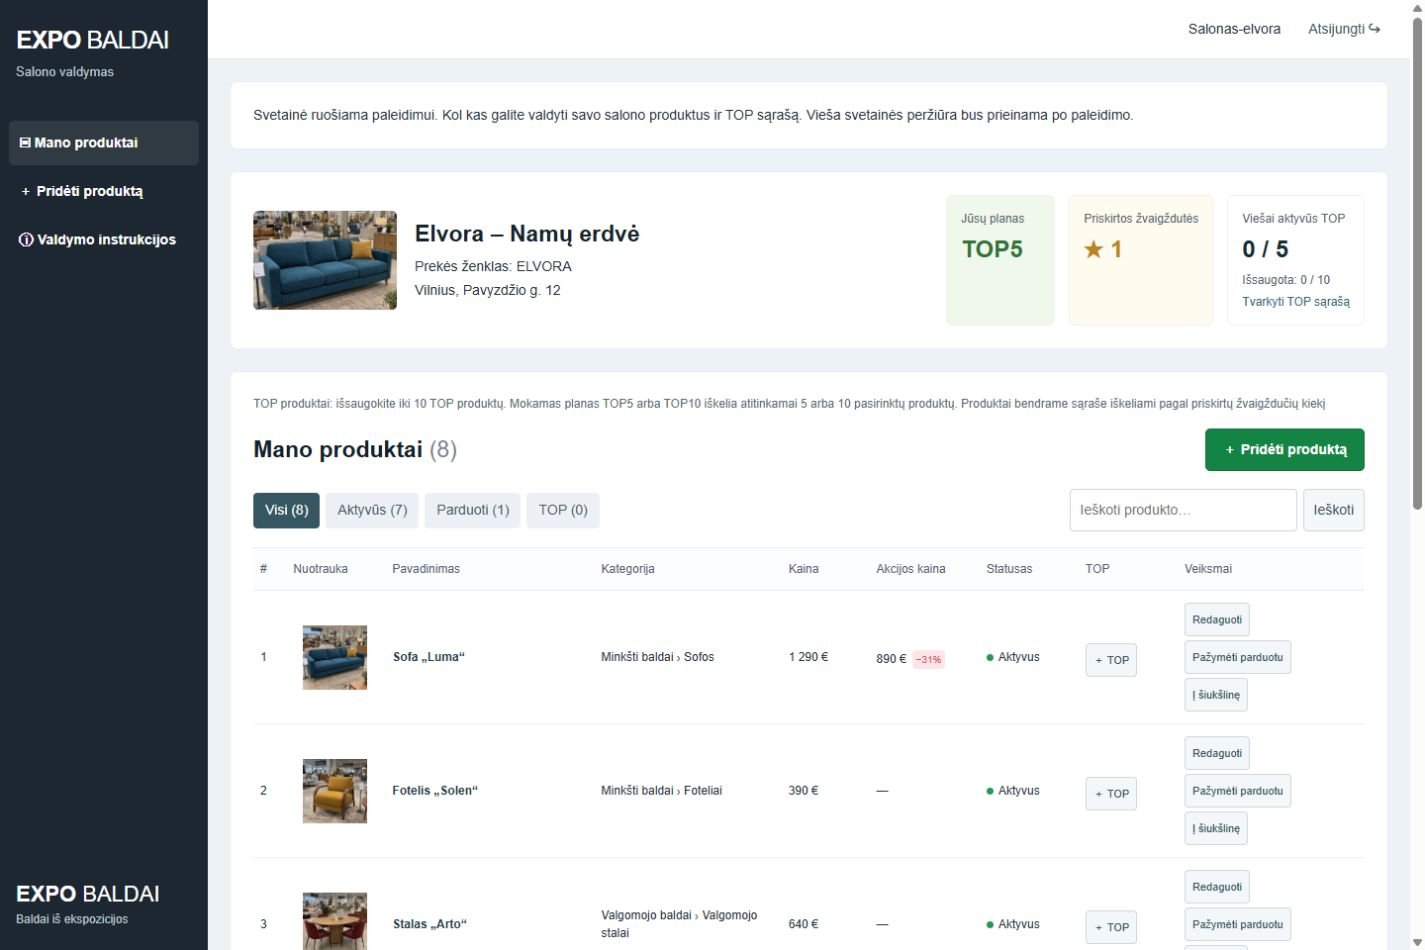Open Stalas „Arto“ product thumbnail
This screenshot has height=950, width=1425.
(335, 921)
